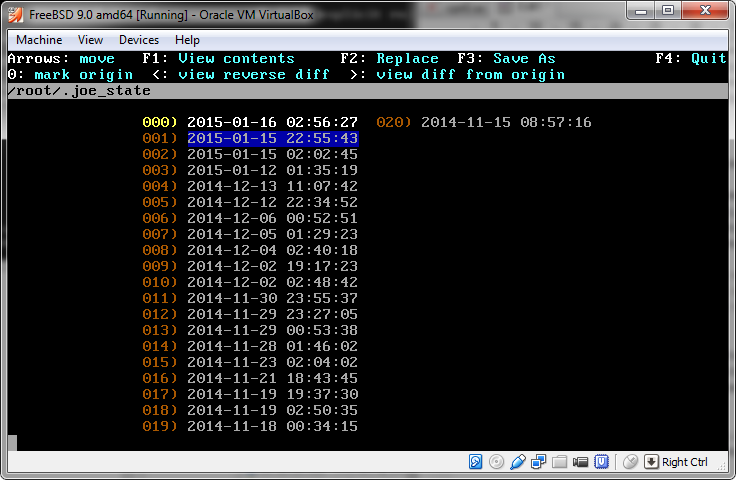The height and width of the screenshot is (480, 736).
Task: Open the Help menu
Action: point(187,40)
